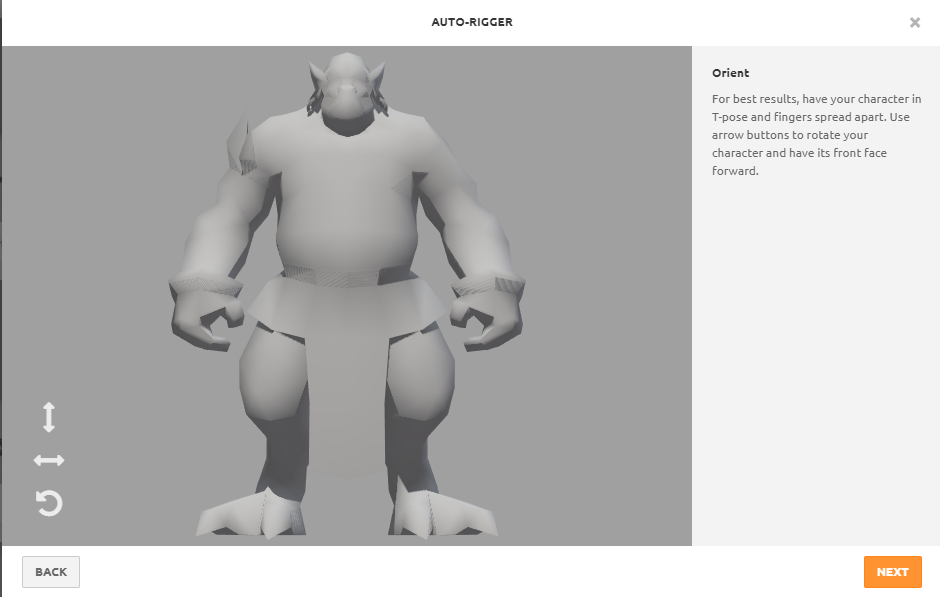The height and width of the screenshot is (597, 940).
Task: Close the Auto-Rigger dialog
Action: [x=915, y=23]
